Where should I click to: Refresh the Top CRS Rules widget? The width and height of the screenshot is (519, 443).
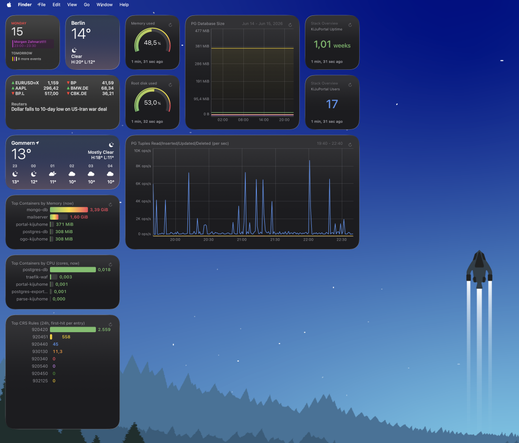click(110, 324)
